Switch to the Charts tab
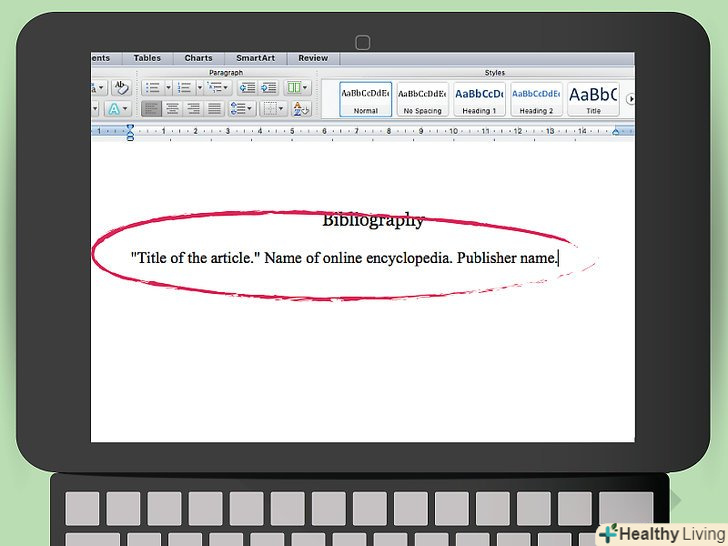Viewport: 728px width, 546px height. [x=198, y=58]
